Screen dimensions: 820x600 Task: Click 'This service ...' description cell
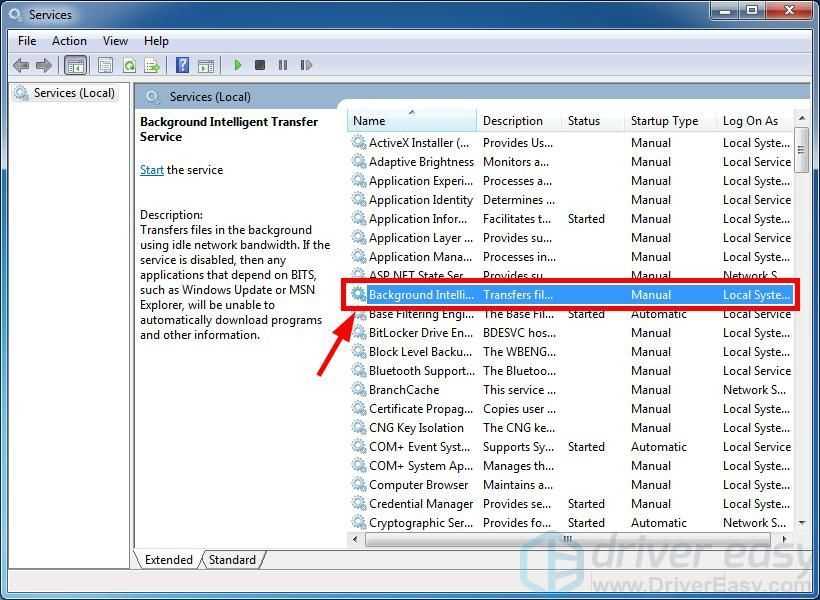[x=519, y=390]
